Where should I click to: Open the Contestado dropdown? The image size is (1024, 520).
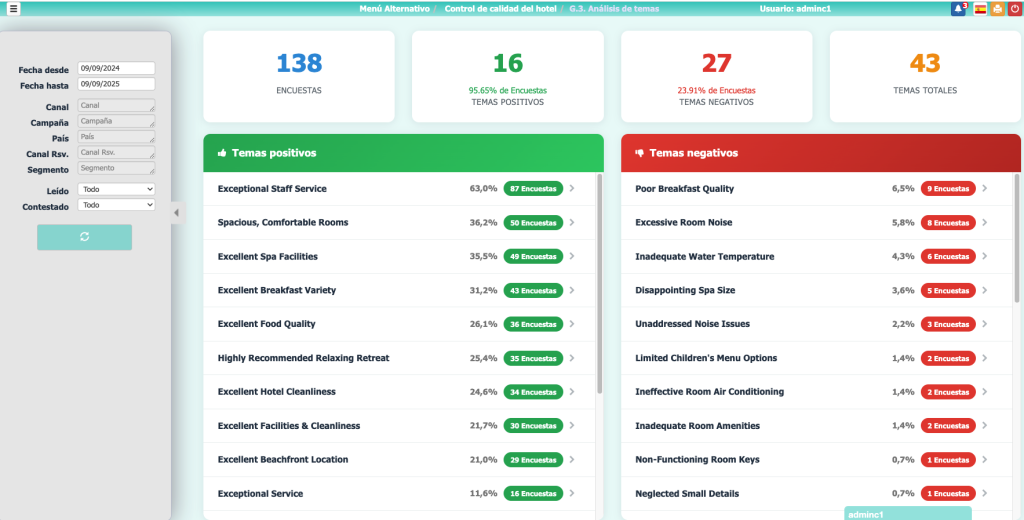click(x=116, y=205)
